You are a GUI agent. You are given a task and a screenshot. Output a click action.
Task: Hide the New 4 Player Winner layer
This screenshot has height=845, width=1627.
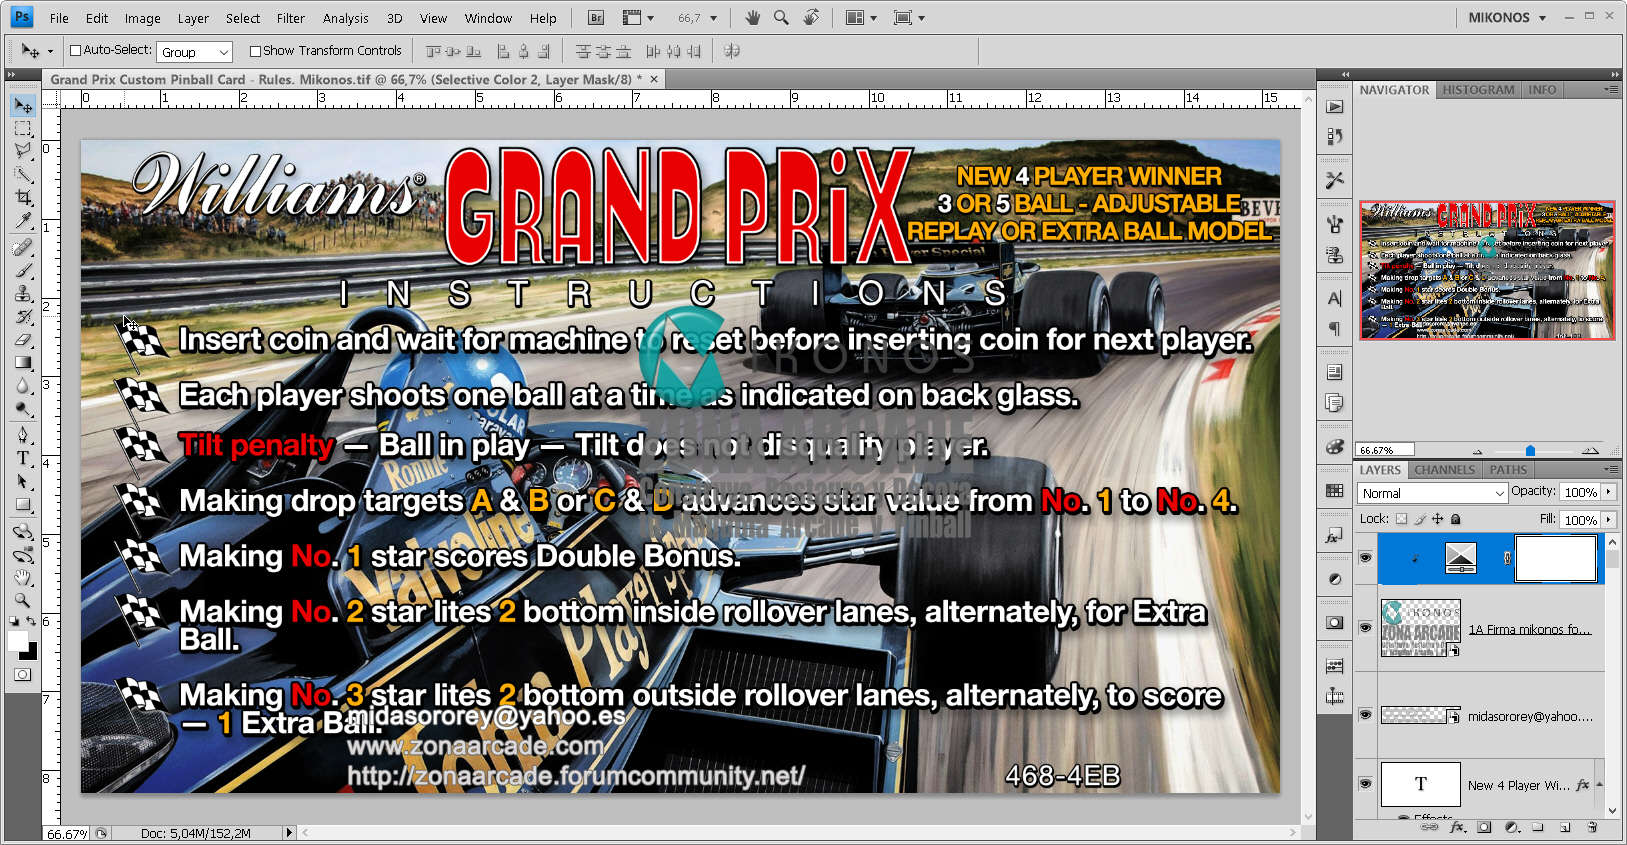(x=1365, y=784)
